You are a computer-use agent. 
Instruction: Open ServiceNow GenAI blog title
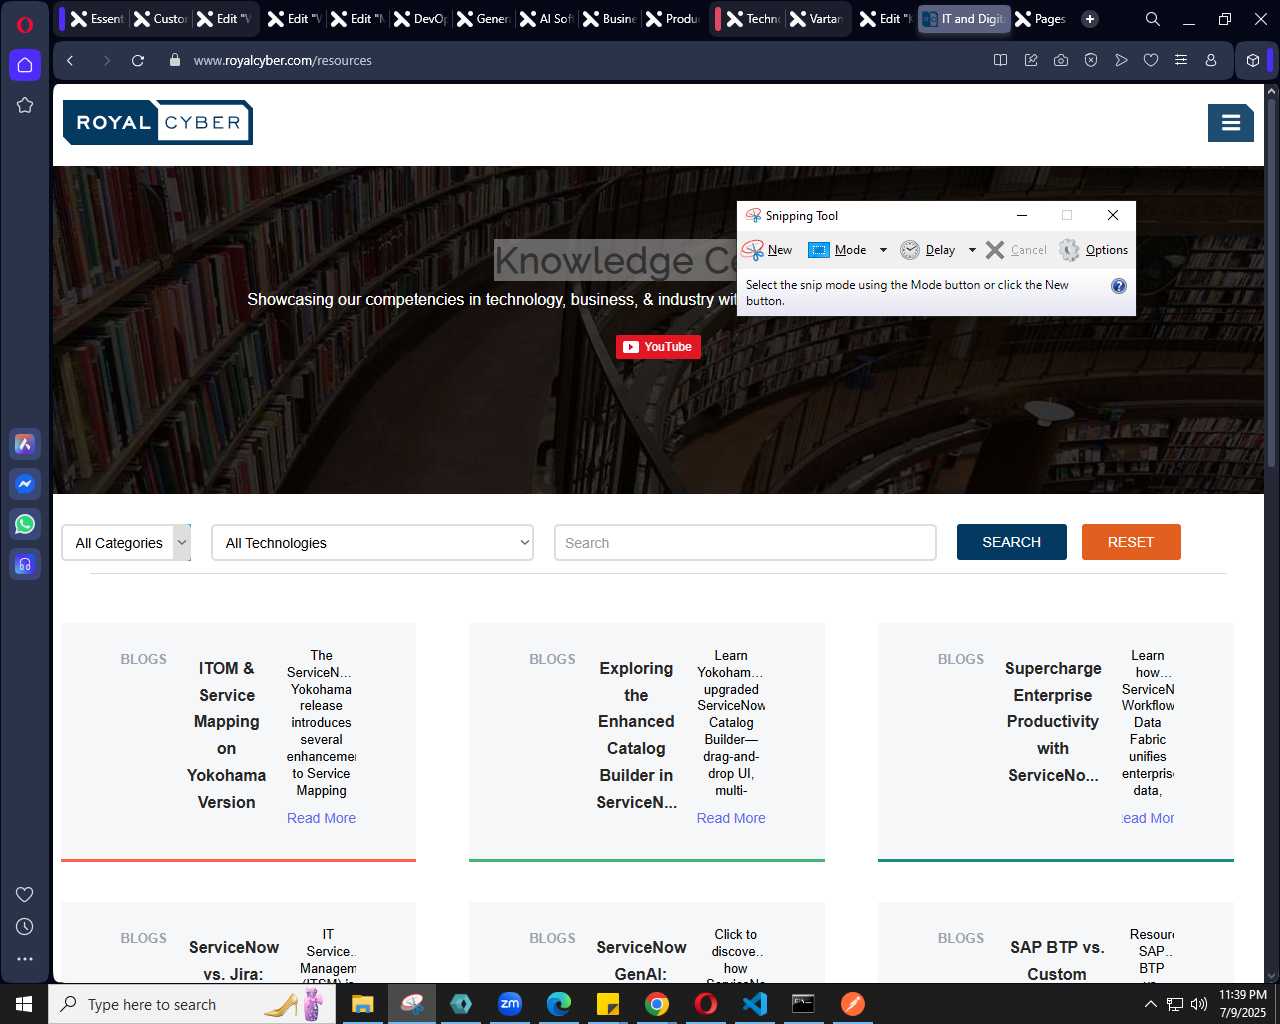[641, 961]
